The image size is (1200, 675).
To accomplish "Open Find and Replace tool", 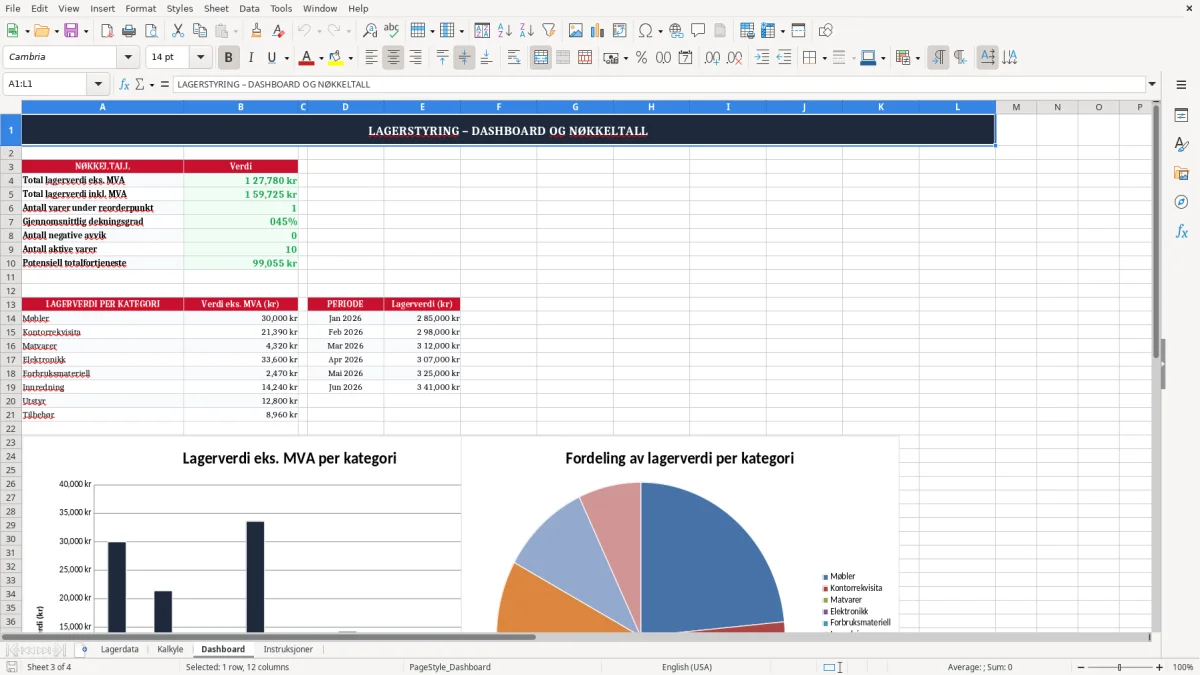I will click(370, 31).
